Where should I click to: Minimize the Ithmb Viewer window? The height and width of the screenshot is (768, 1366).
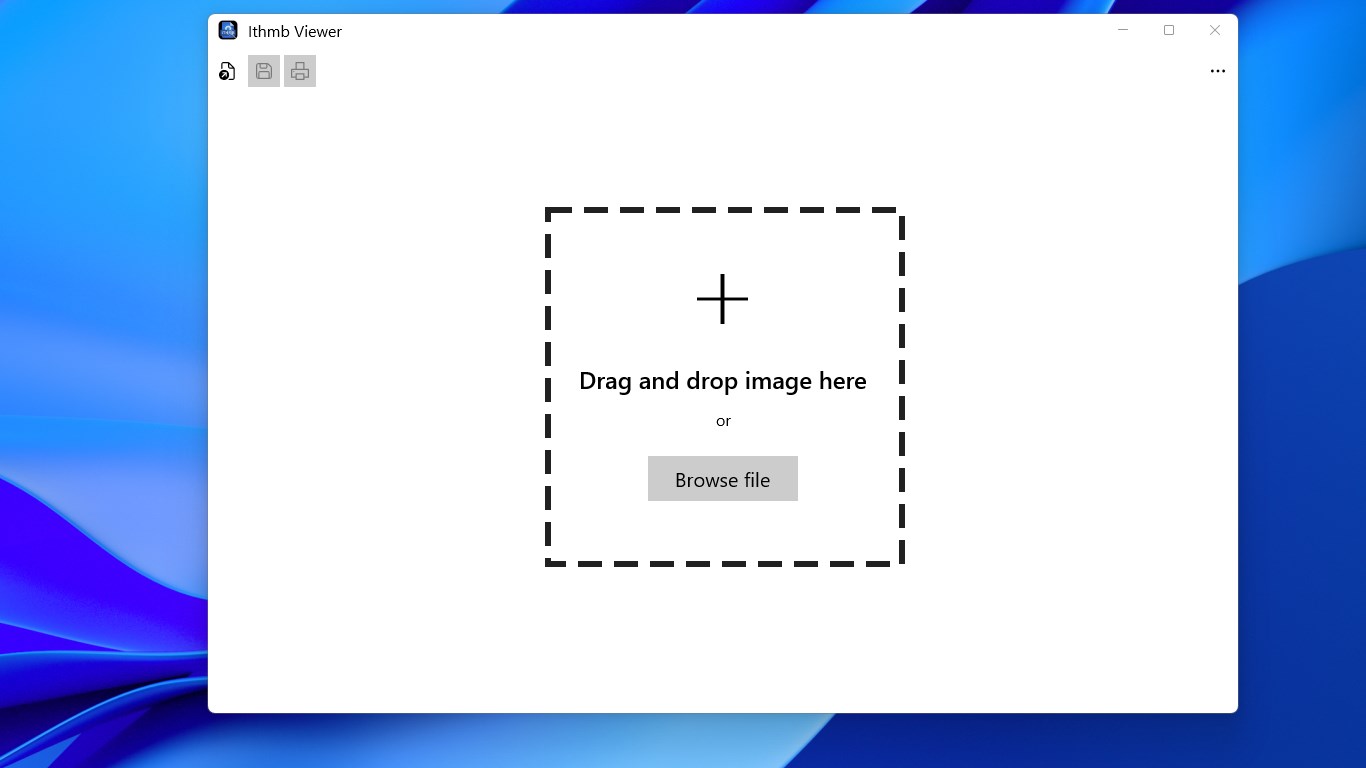(1122, 30)
